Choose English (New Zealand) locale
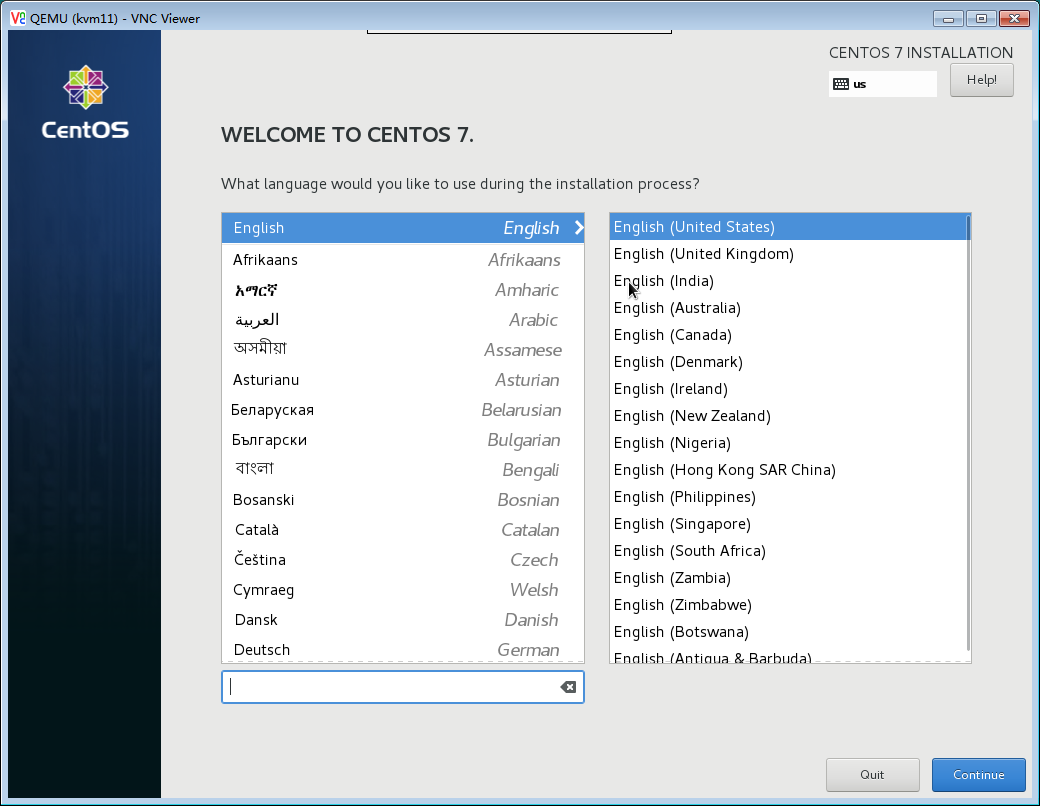The image size is (1040, 806). (x=788, y=416)
